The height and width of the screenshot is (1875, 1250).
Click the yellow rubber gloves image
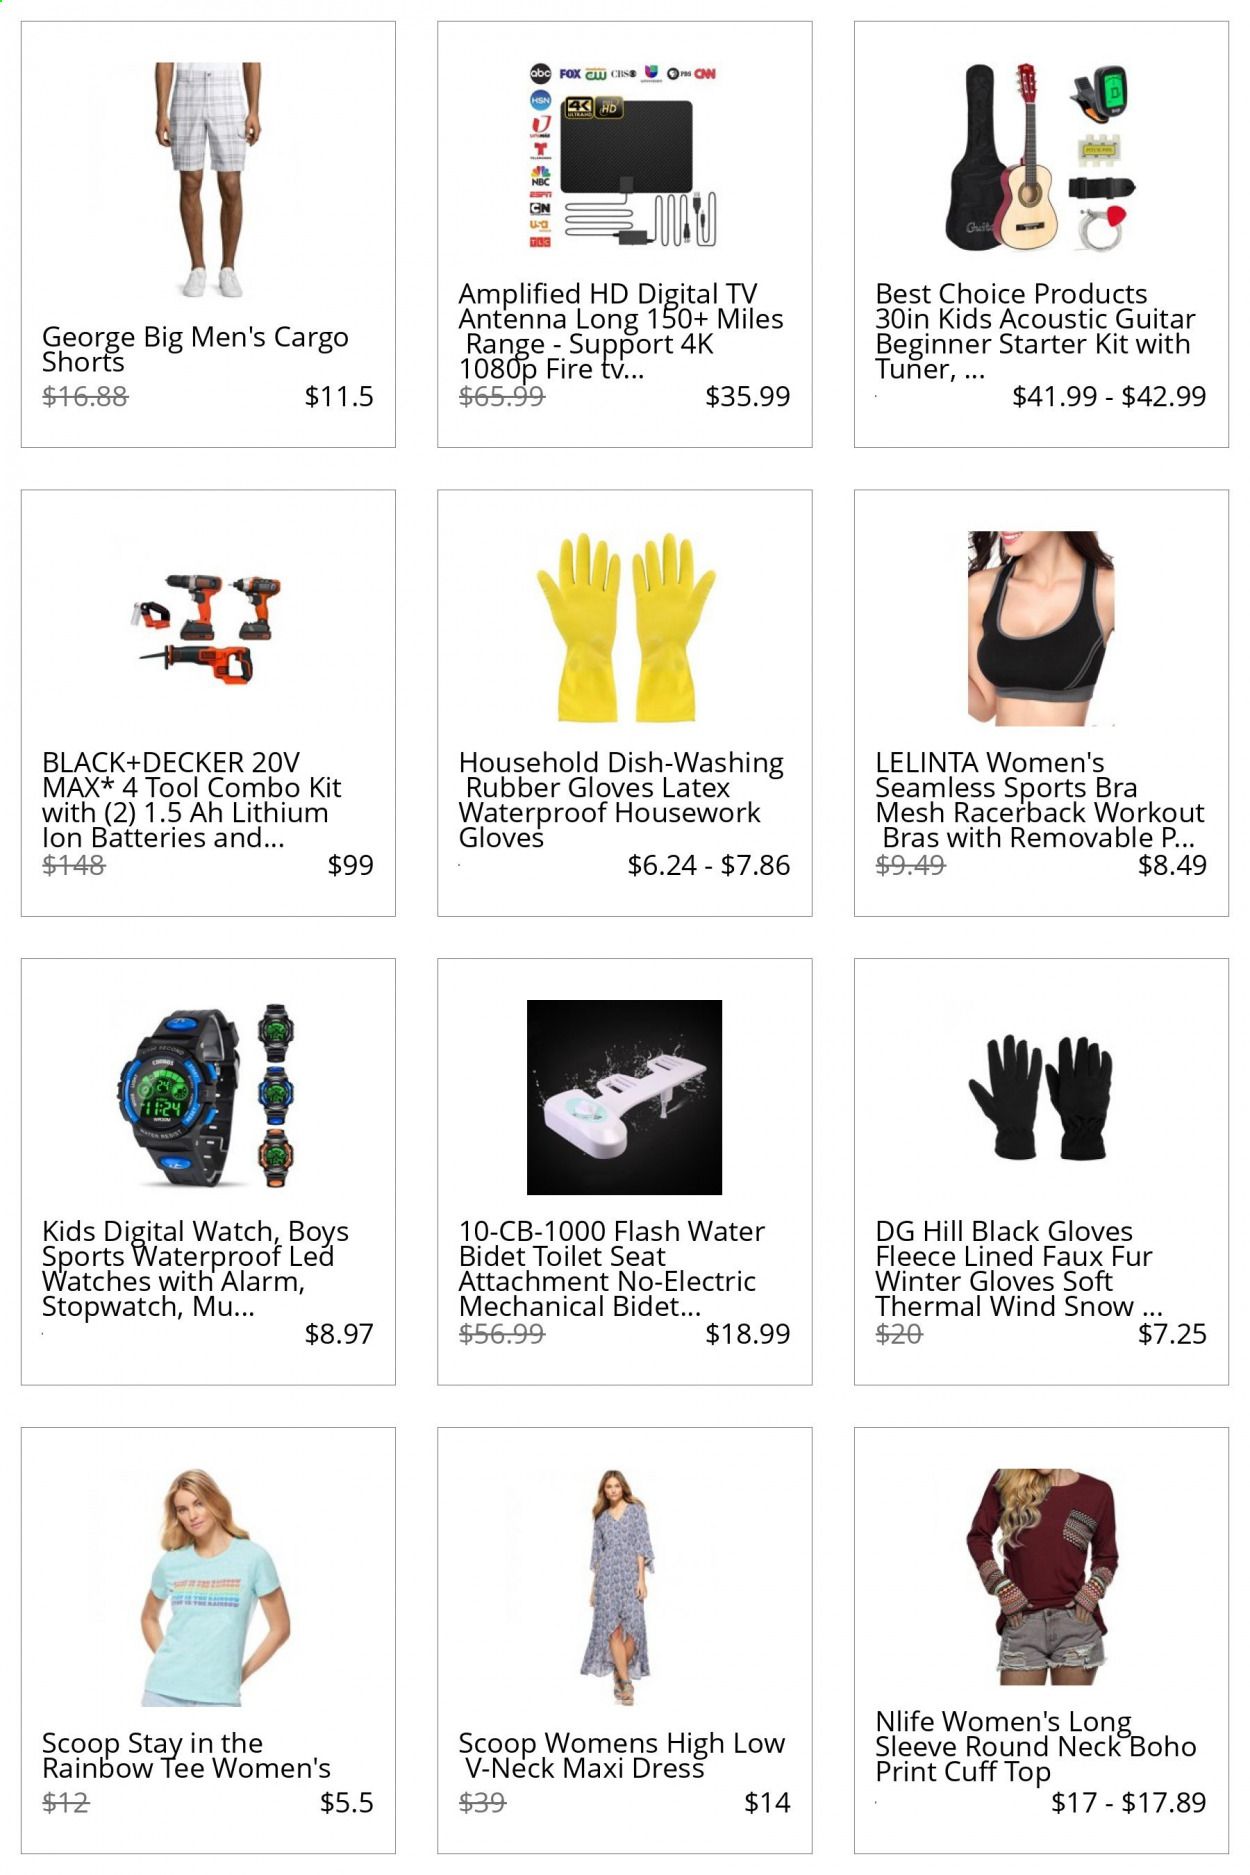coord(624,628)
